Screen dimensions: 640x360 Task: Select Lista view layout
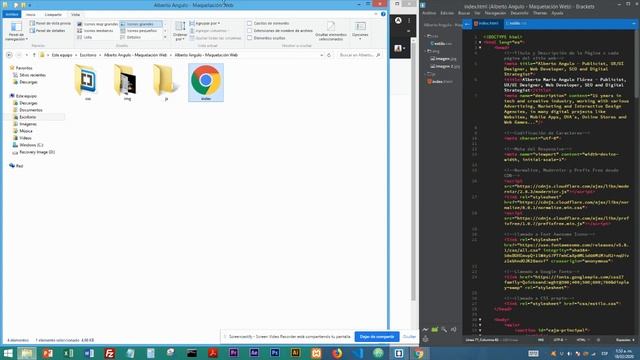tap(85, 37)
